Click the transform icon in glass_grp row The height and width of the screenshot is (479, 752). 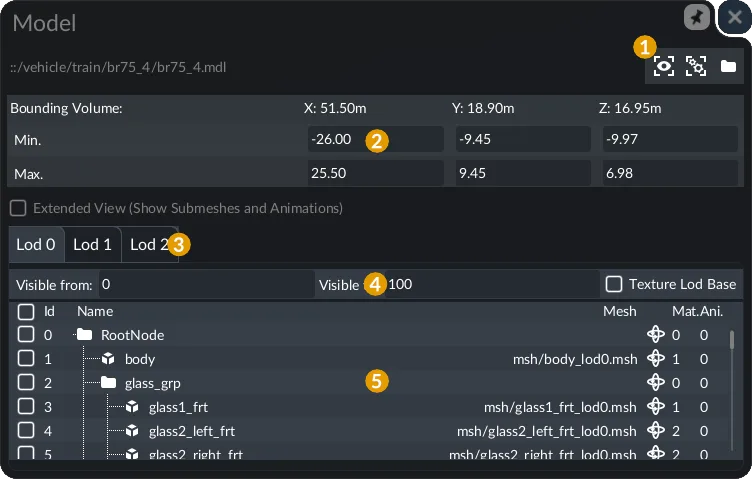(656, 382)
